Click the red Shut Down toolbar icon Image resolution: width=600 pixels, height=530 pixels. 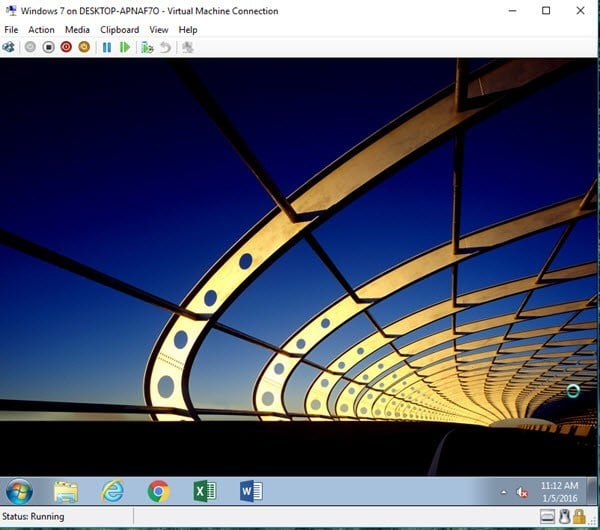66,47
